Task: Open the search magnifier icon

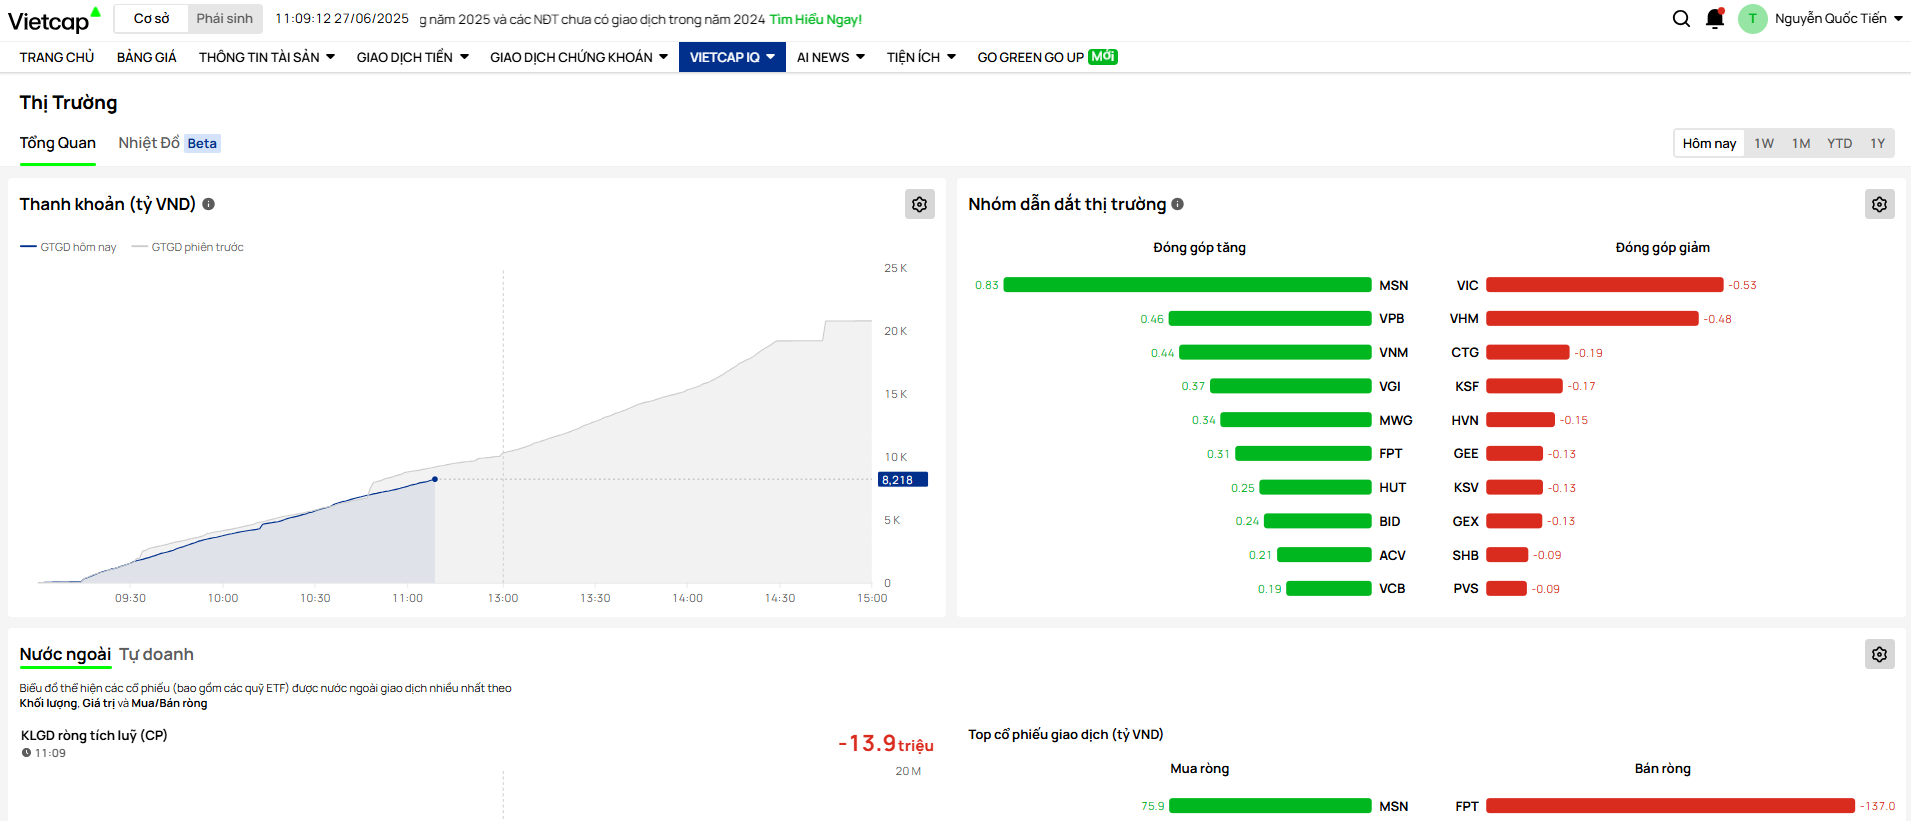Action: tap(1682, 18)
